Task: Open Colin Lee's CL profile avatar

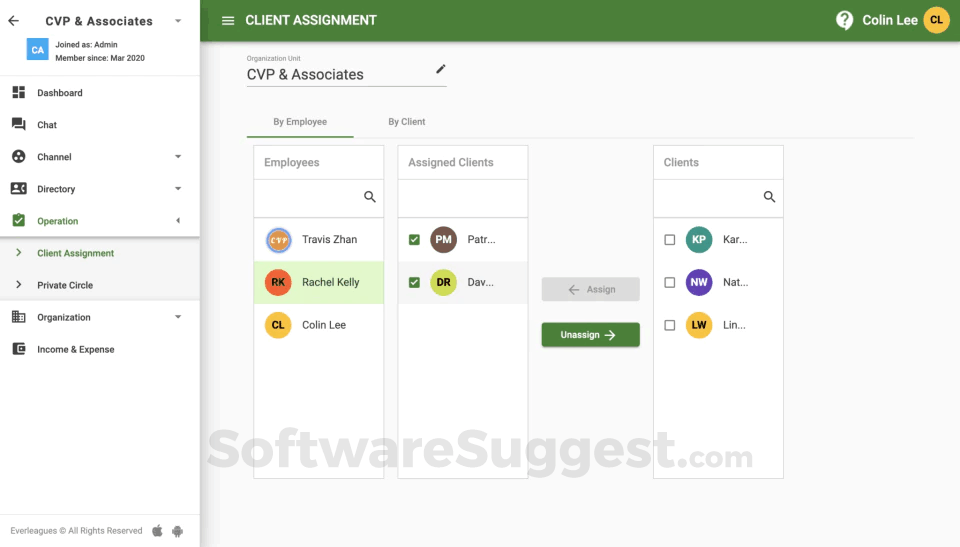Action: (936, 20)
